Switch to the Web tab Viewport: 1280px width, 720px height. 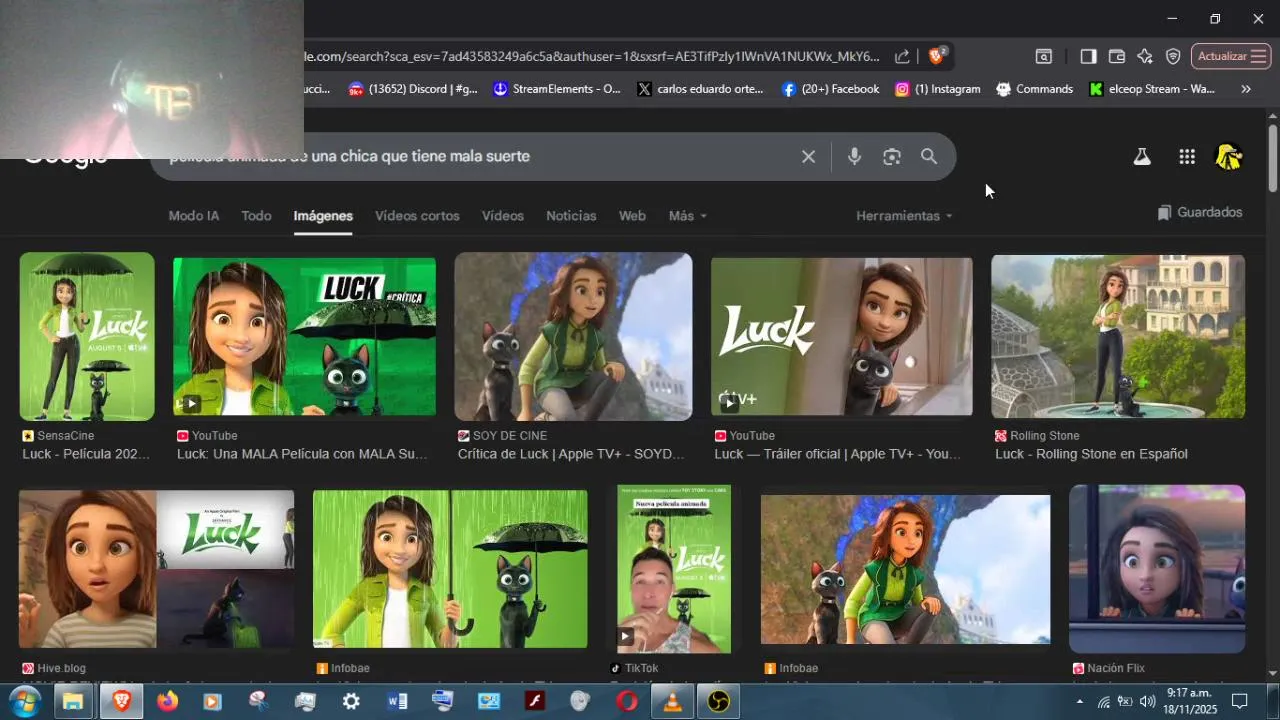pos(632,216)
